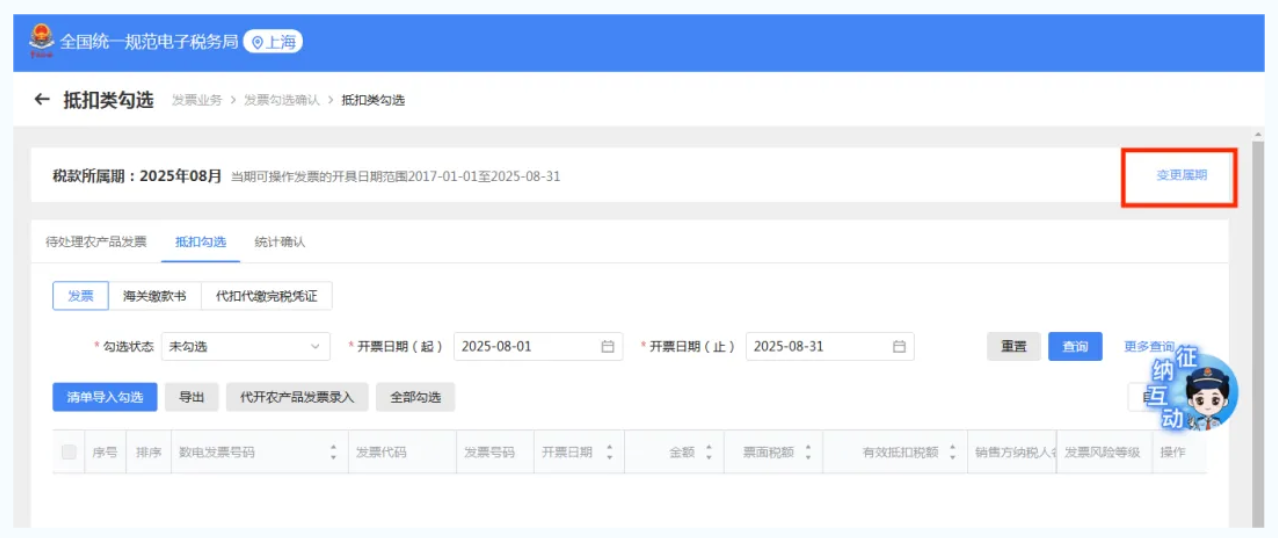
Task: Select the 海关缴款书 type option
Action: [x=154, y=296]
